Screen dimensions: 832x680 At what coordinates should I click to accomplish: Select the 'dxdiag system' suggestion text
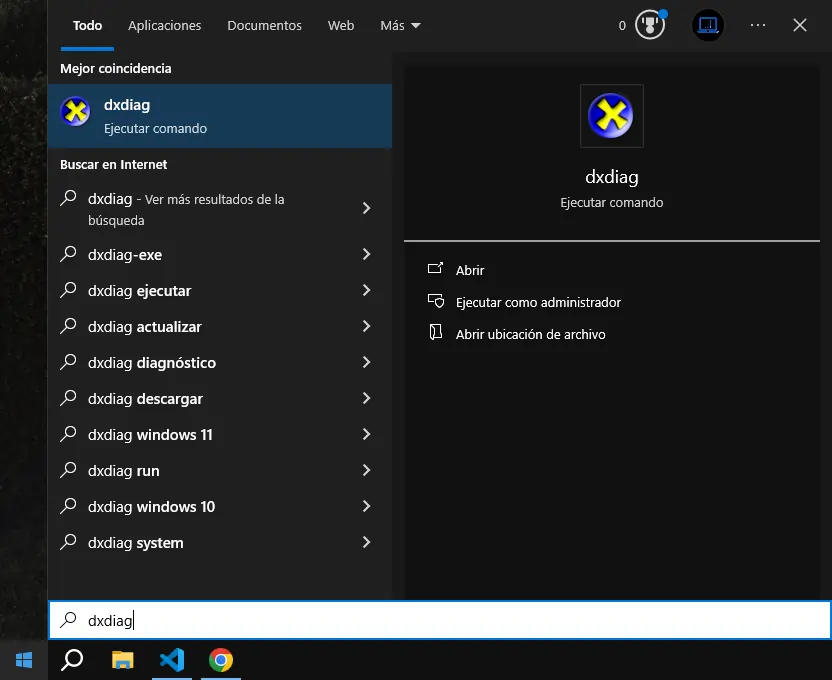click(136, 543)
